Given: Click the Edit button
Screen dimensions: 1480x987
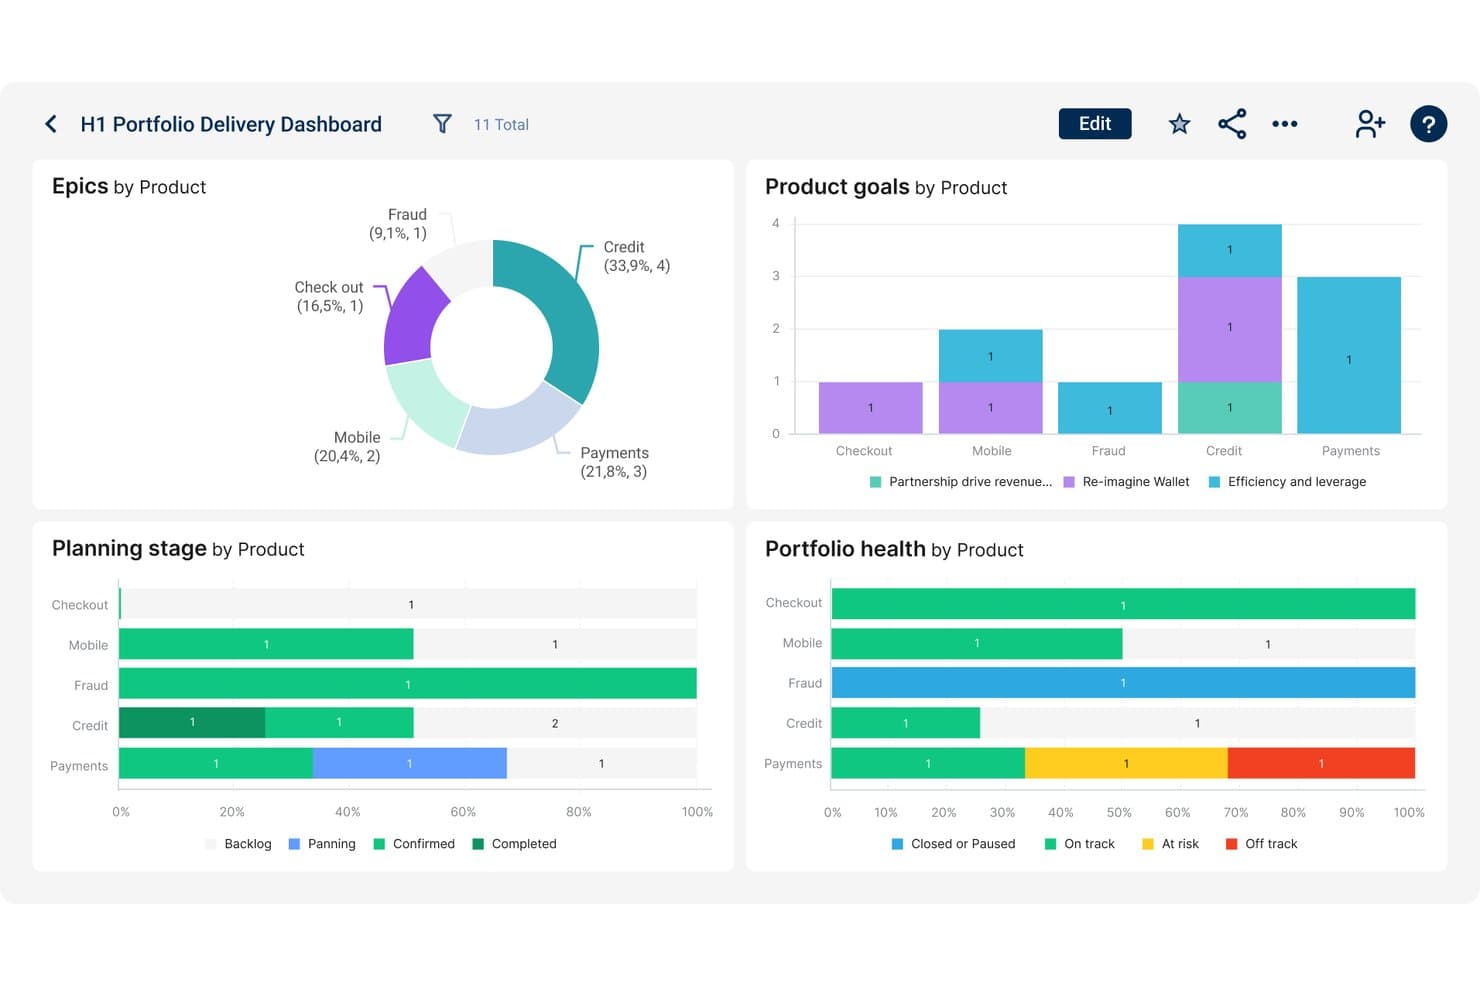Looking at the screenshot, I should coord(1095,124).
